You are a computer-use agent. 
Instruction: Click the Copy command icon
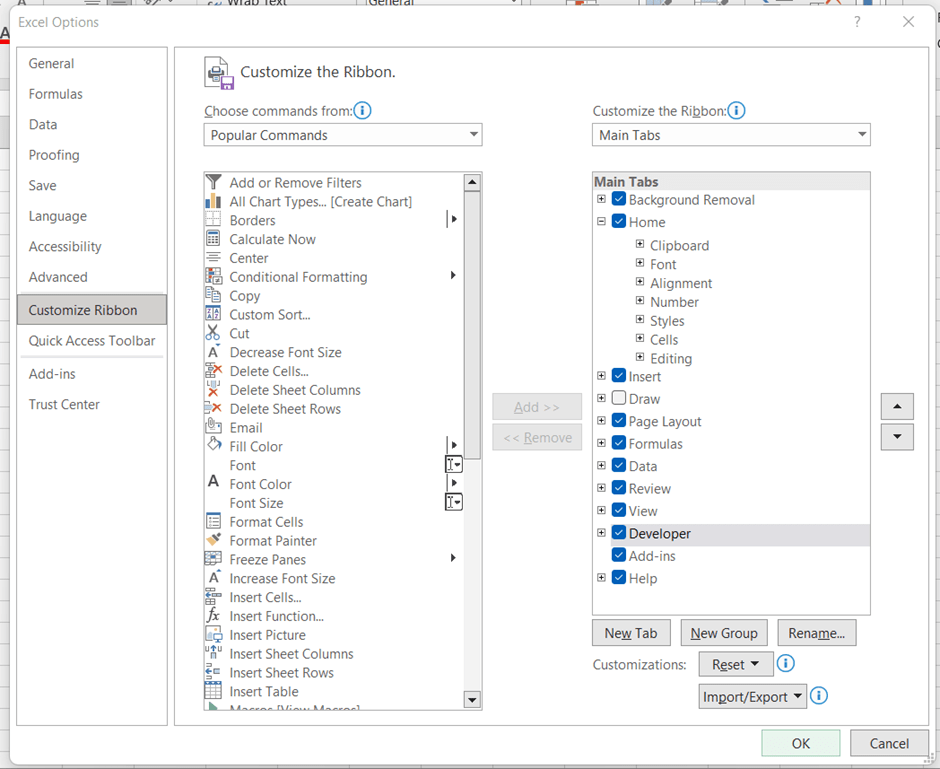213,295
